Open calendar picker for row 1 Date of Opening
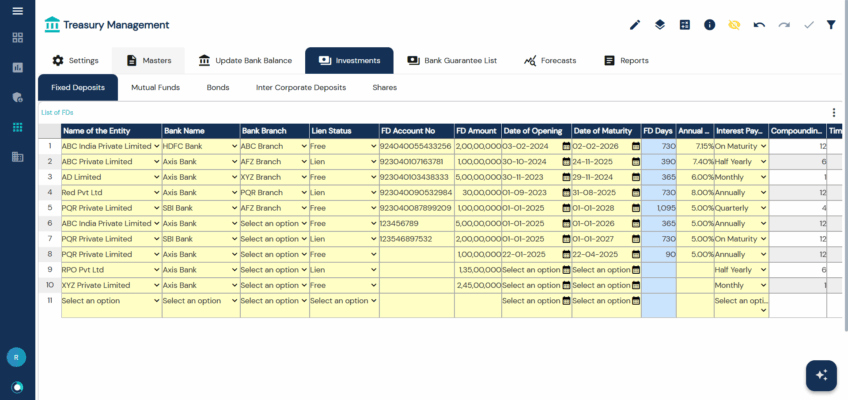Viewport: 848px width, 400px height. 566,146
